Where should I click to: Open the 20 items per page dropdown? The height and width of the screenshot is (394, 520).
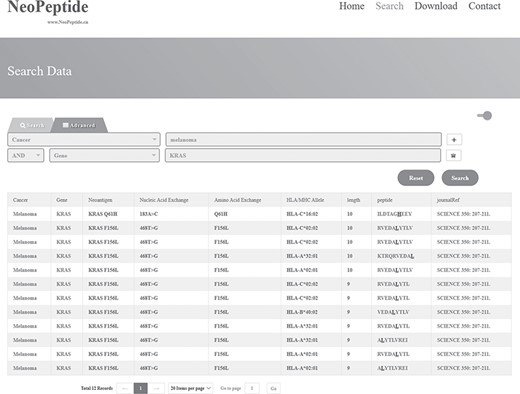coord(190,388)
